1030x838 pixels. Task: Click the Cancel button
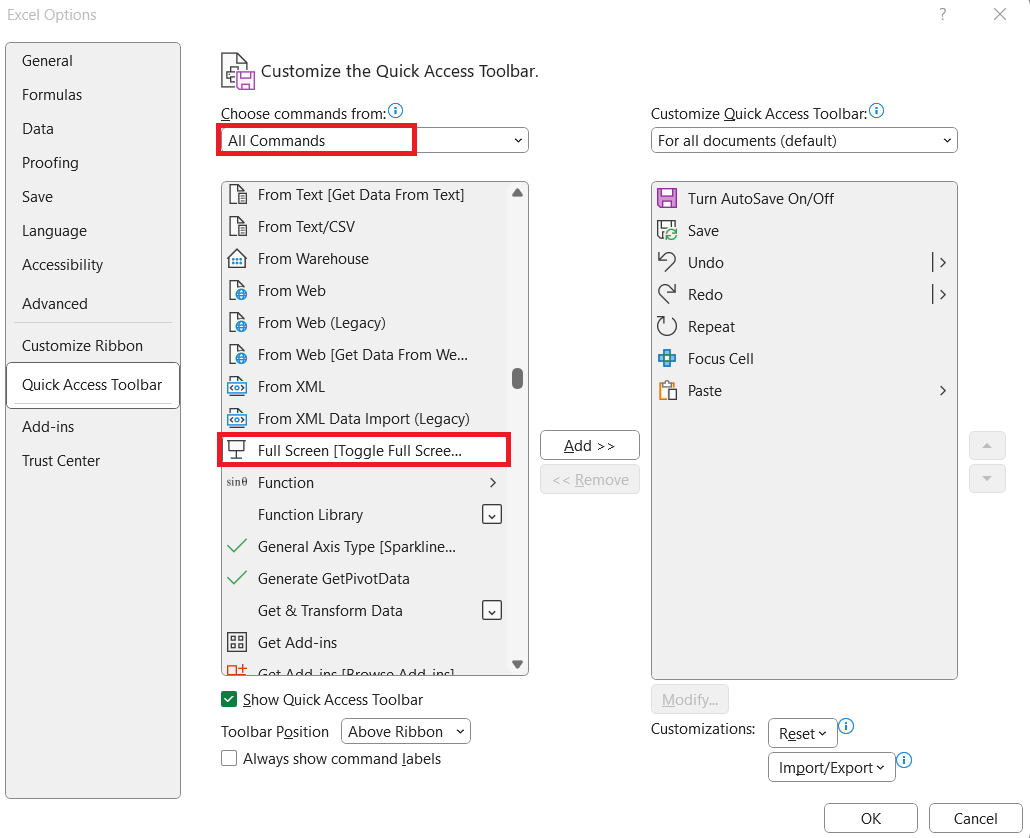(975, 818)
